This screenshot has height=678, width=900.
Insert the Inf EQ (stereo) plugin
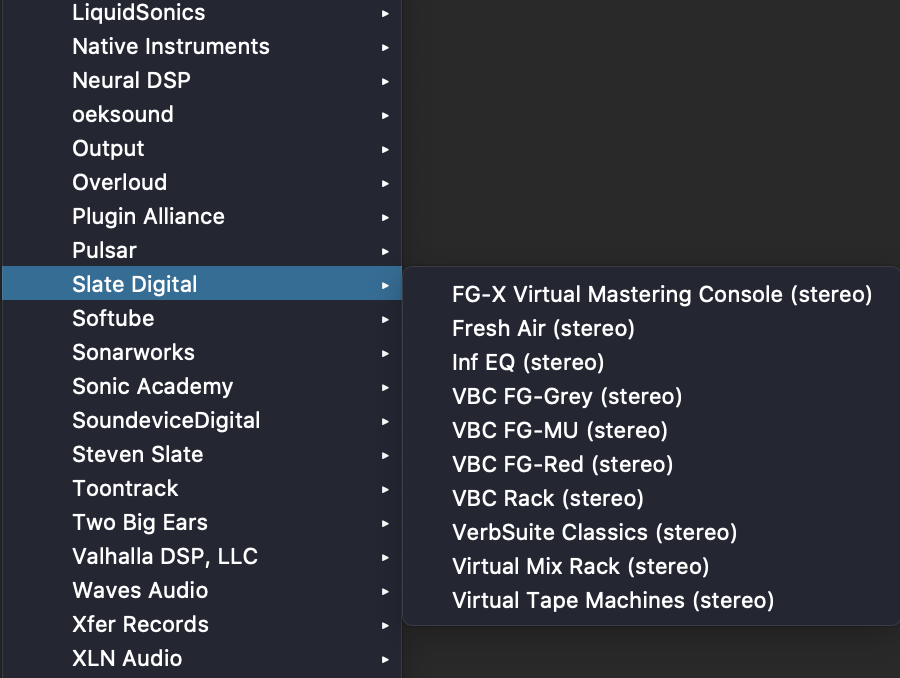[x=651, y=362]
